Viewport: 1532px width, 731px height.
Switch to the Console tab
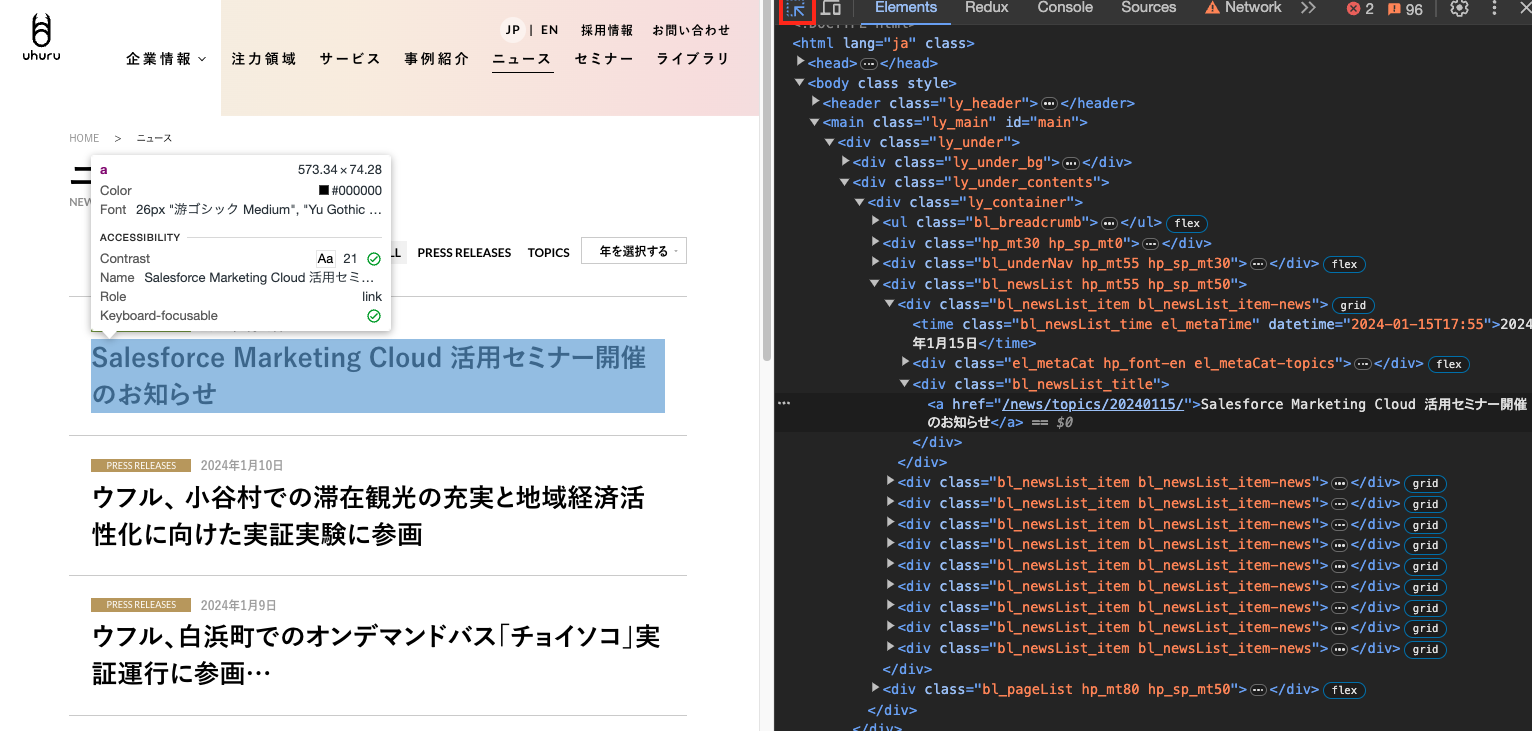pyautogui.click(x=1065, y=8)
